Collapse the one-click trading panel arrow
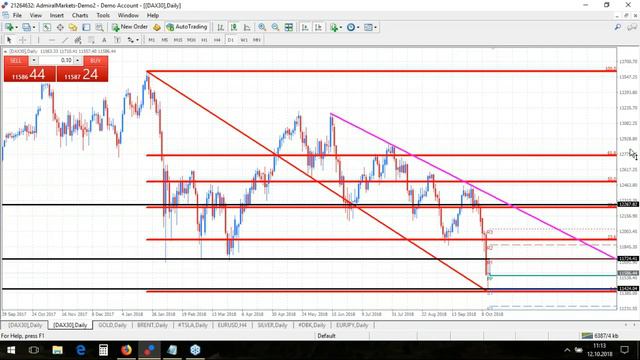The image size is (640, 360). [x=5, y=51]
